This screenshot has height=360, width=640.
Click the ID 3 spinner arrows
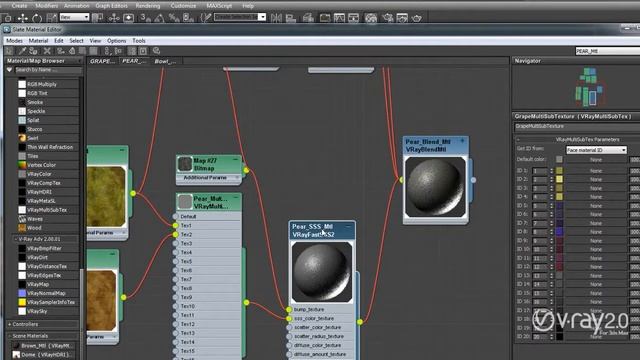(551, 188)
